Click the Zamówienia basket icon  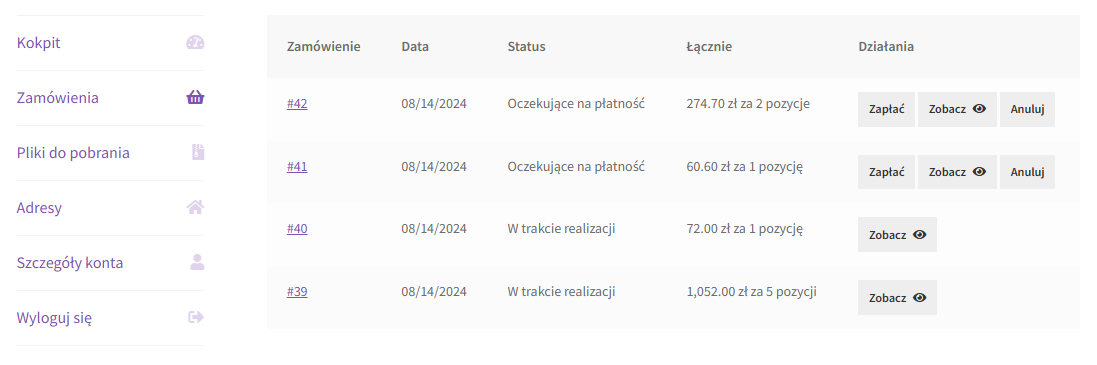(195, 97)
